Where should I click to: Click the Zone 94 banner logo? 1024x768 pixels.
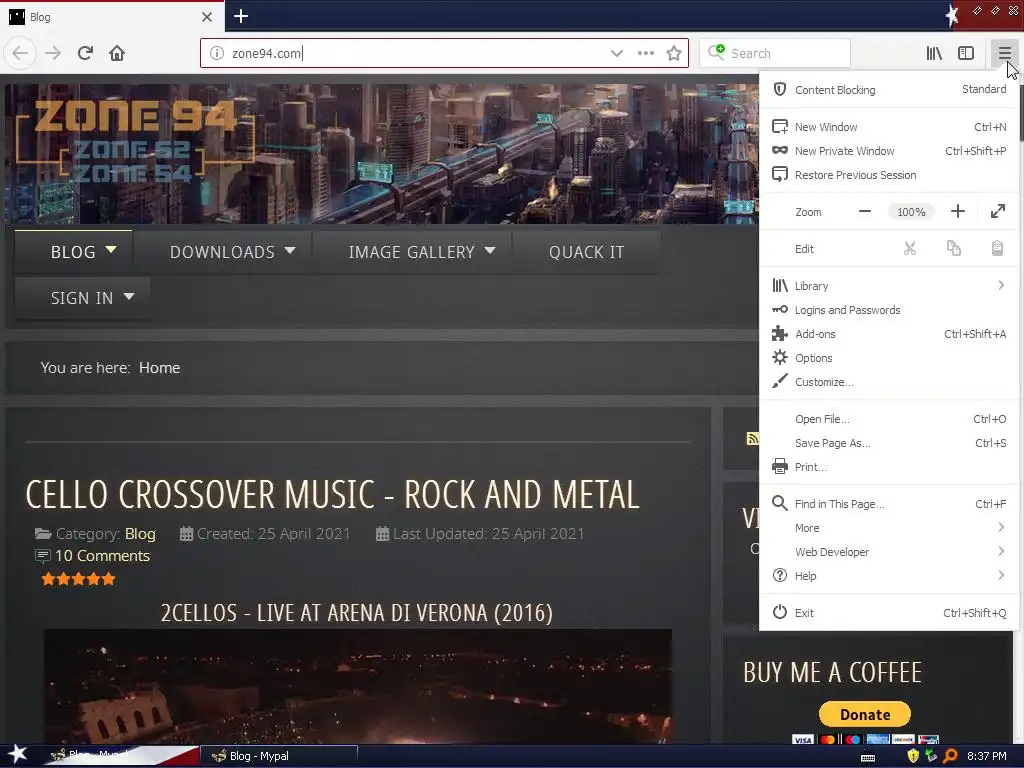tap(134, 142)
